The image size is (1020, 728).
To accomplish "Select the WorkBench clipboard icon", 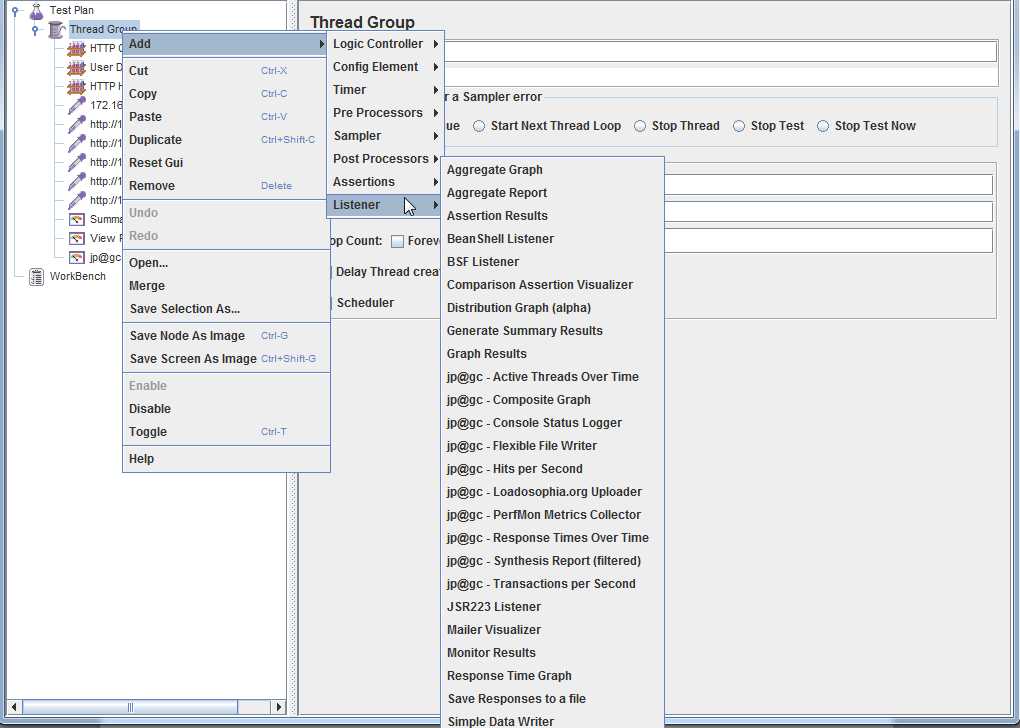I will point(36,276).
